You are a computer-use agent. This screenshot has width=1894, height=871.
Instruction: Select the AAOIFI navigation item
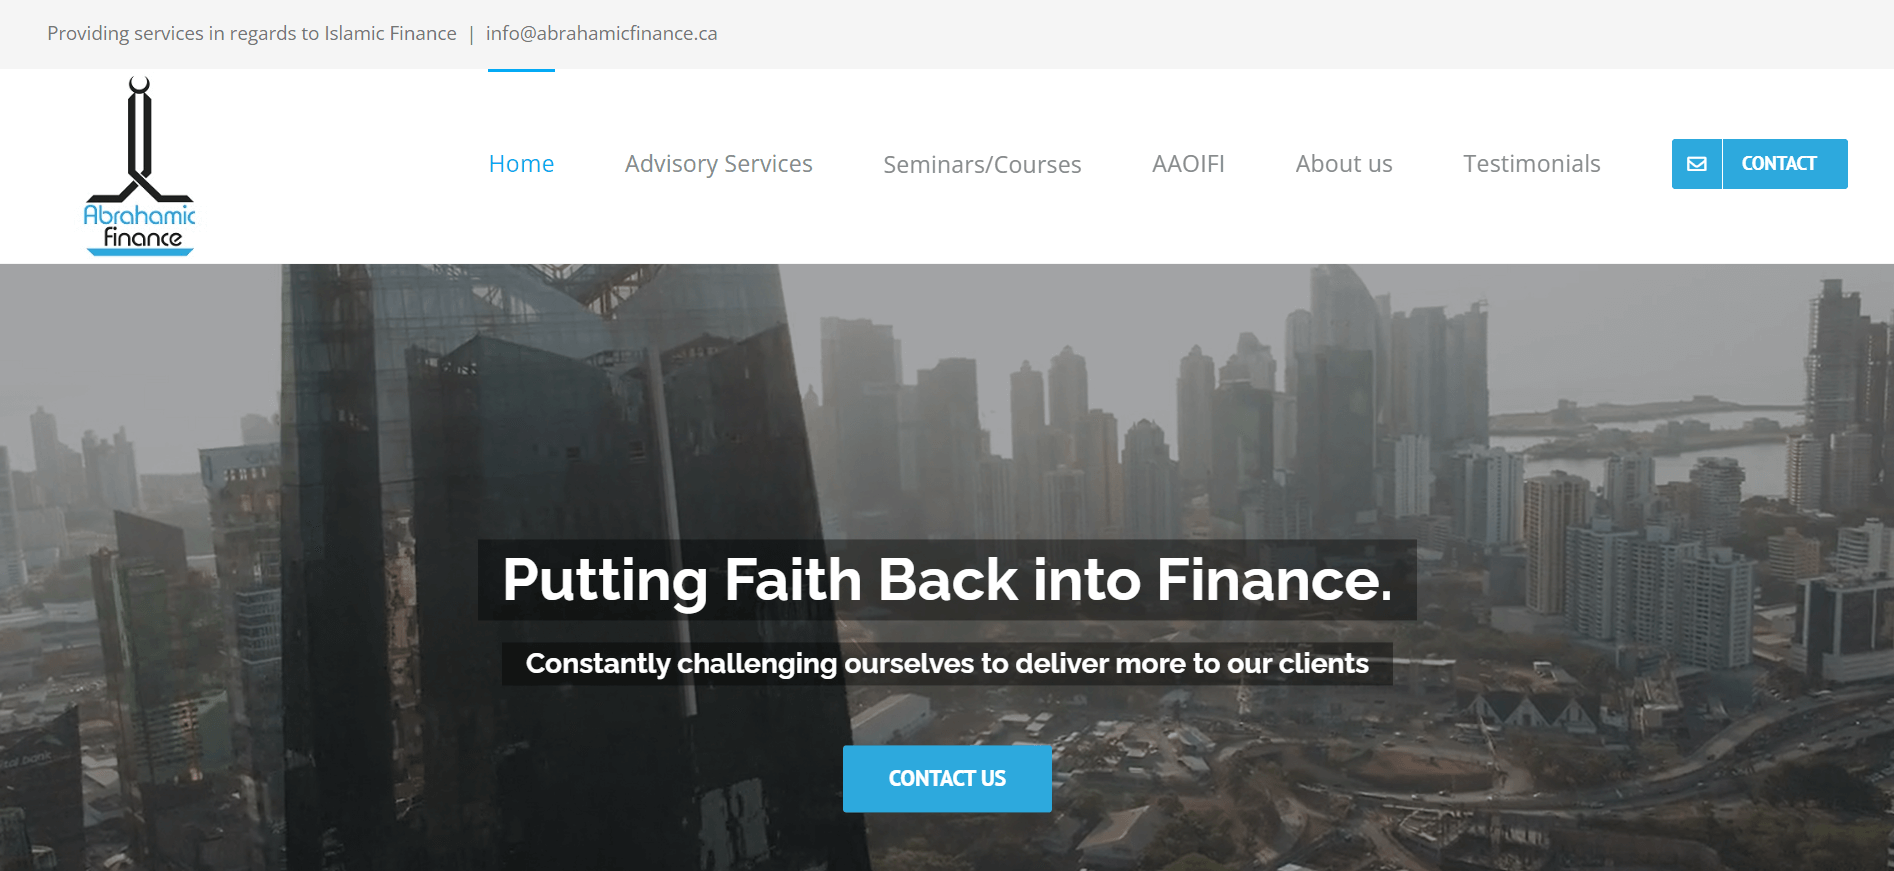[x=1188, y=164]
